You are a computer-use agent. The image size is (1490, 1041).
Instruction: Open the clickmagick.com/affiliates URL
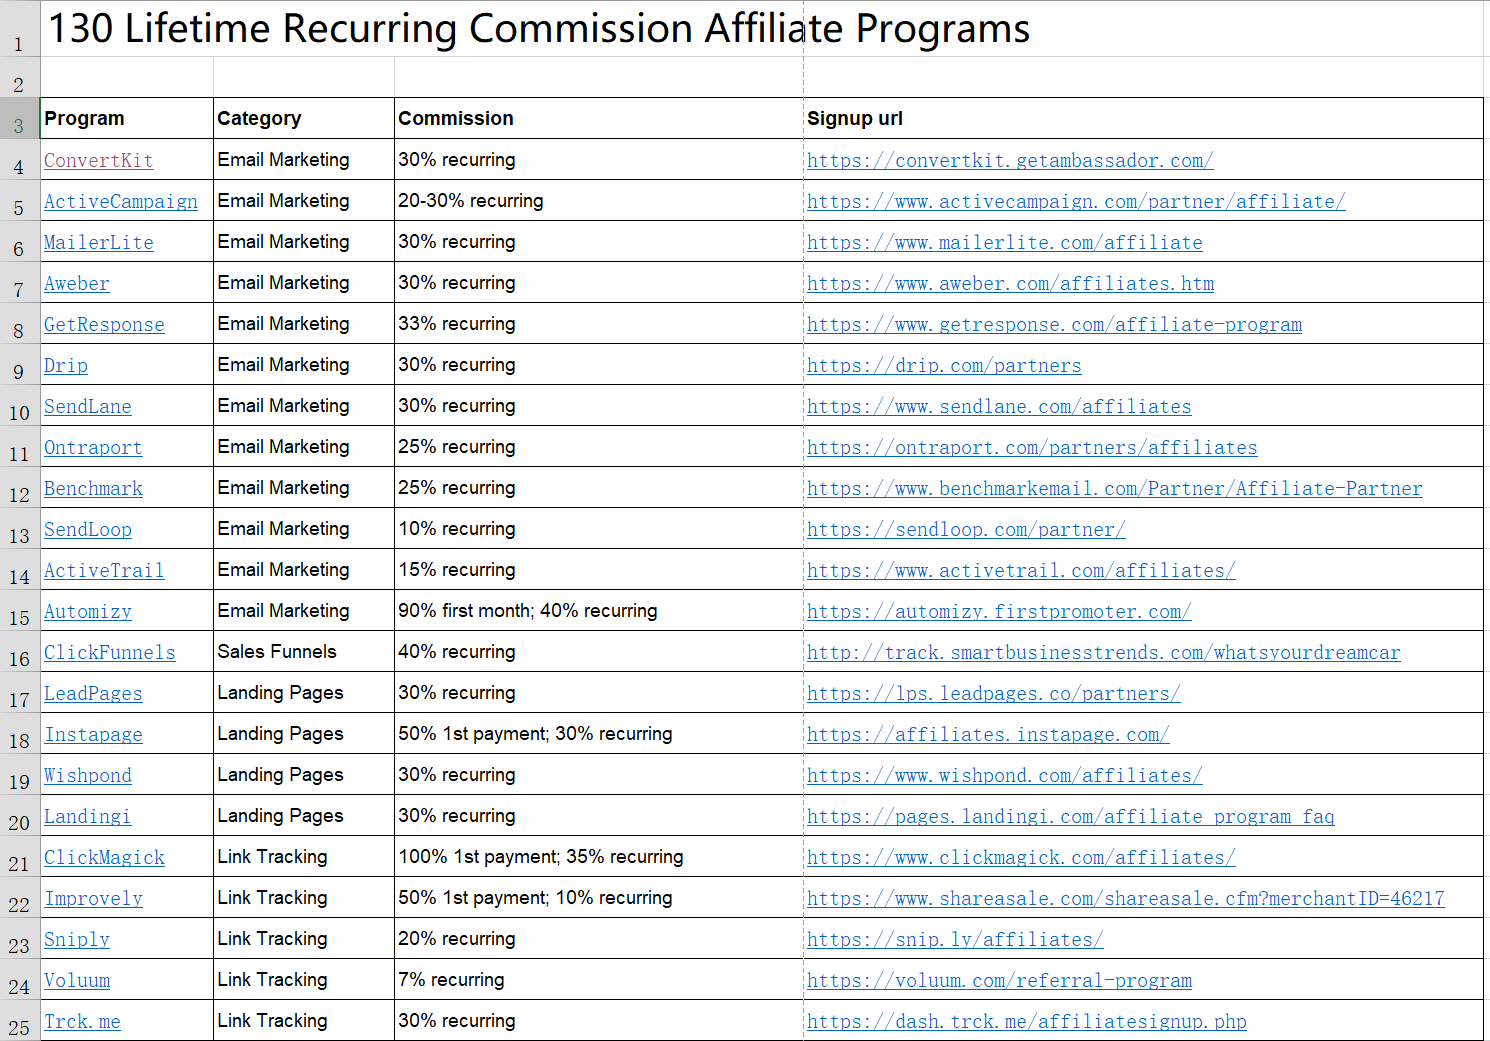pos(1021,857)
